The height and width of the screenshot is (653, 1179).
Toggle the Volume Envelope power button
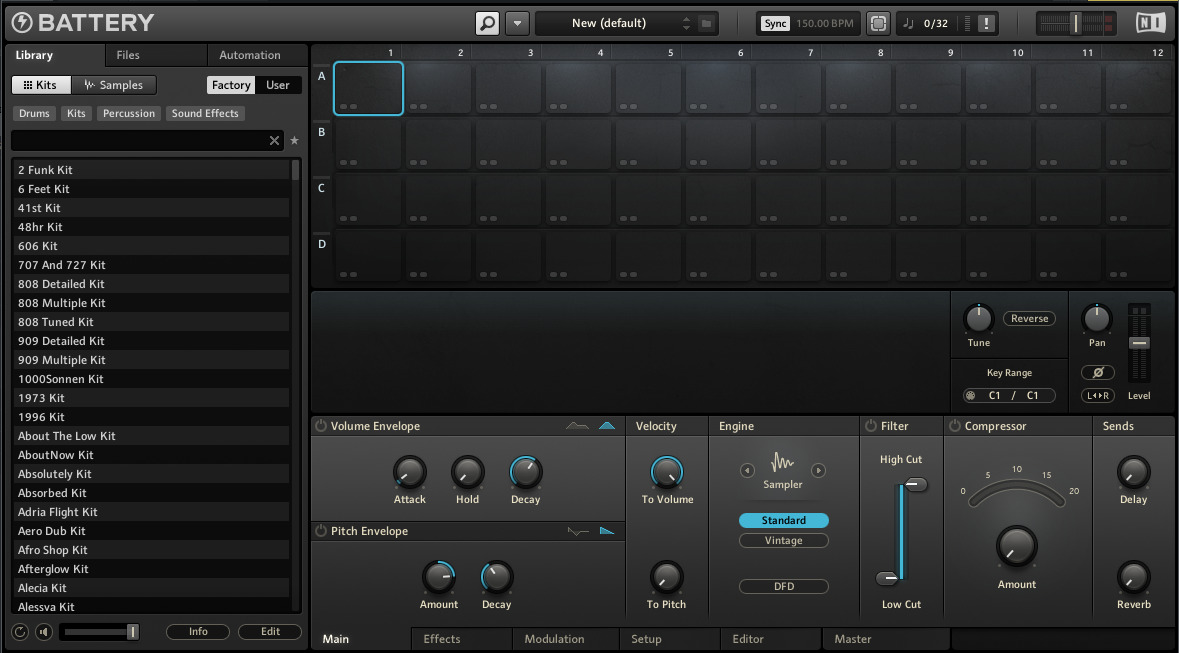click(321, 426)
